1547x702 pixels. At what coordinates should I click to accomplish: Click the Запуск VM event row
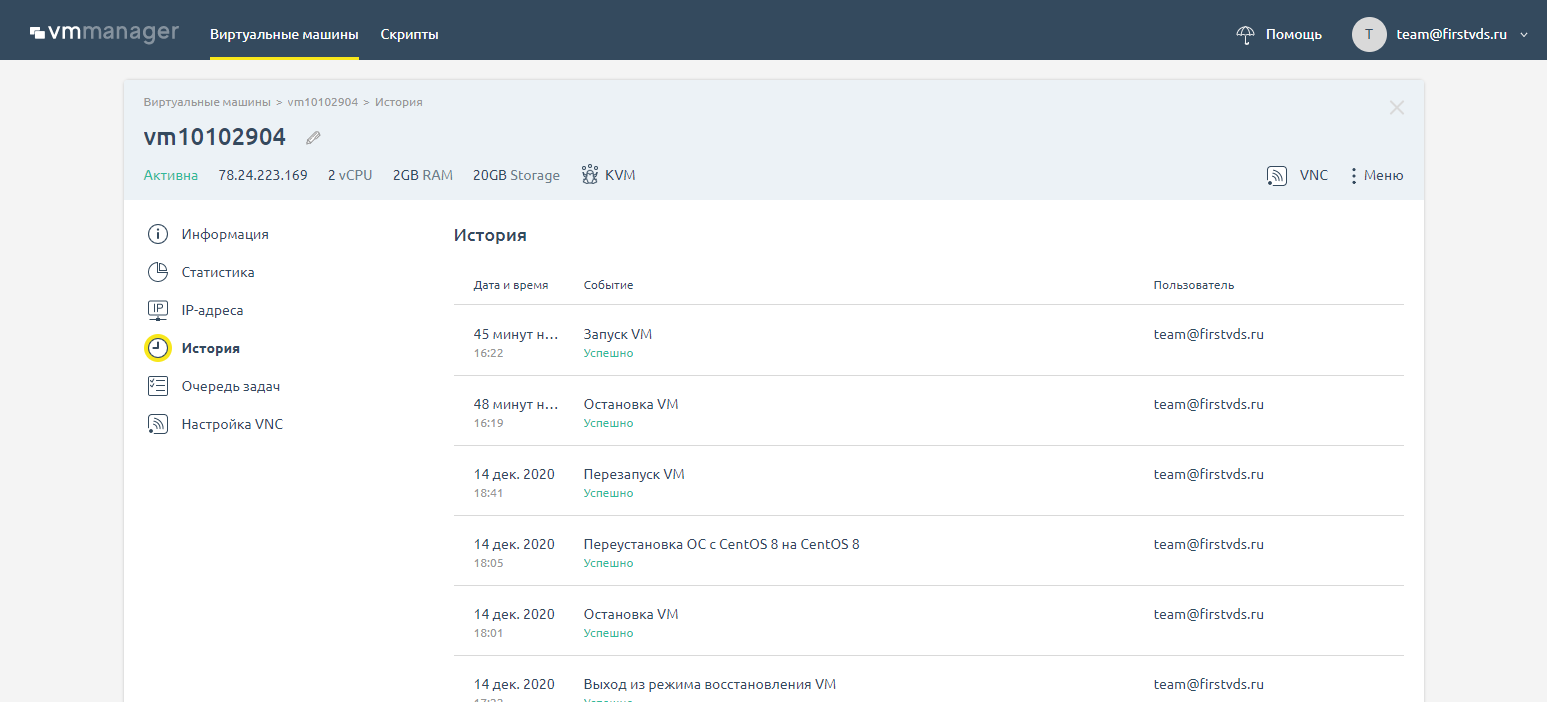point(929,341)
